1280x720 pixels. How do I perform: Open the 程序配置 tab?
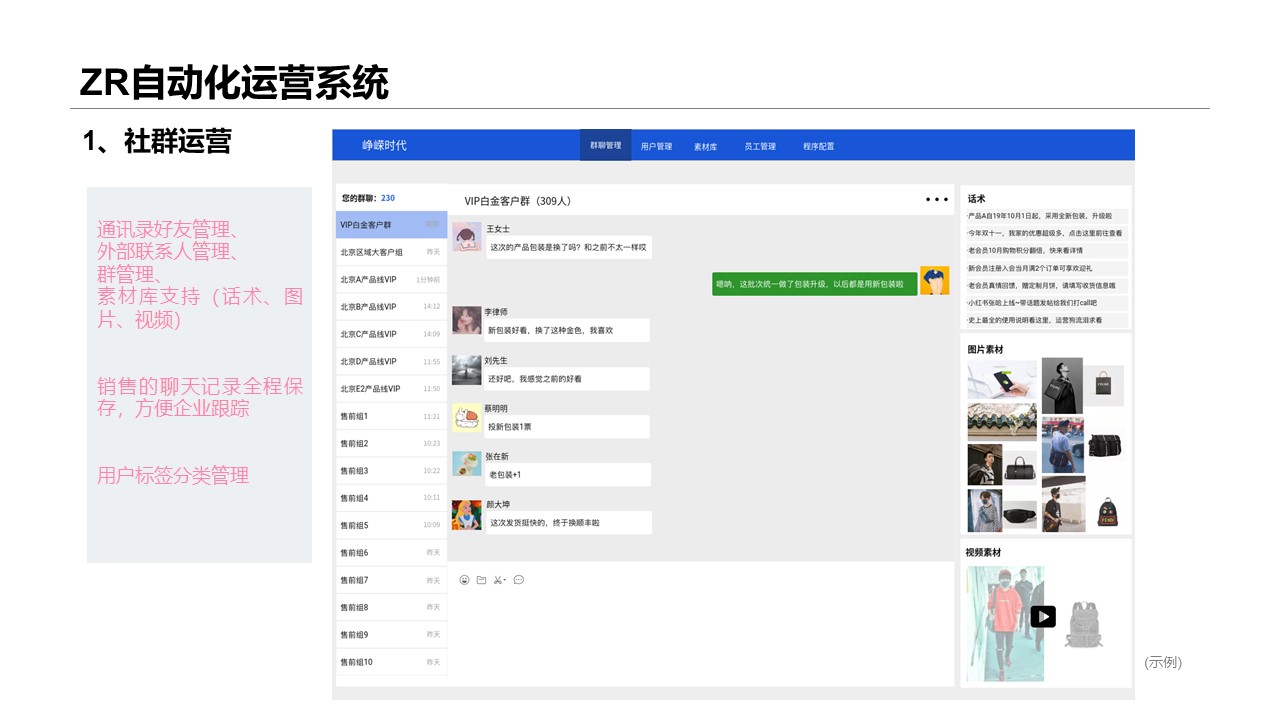click(818, 146)
